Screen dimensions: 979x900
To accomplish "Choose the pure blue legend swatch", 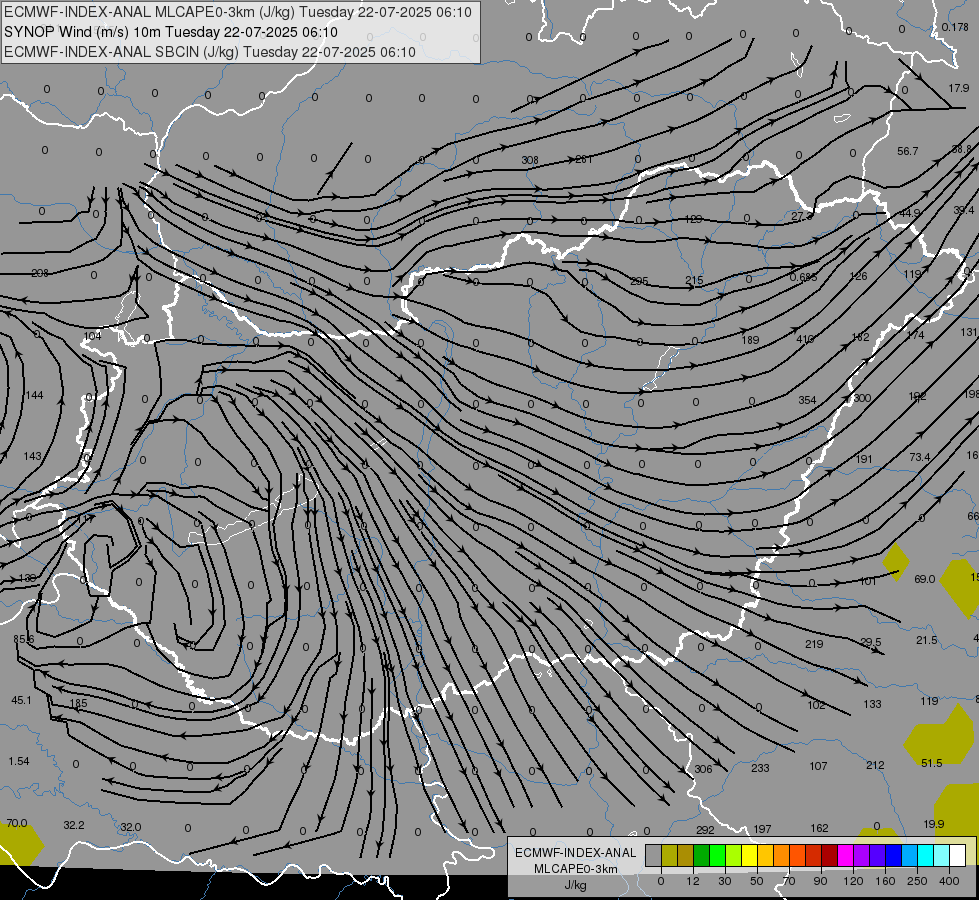I will click(x=893, y=855).
